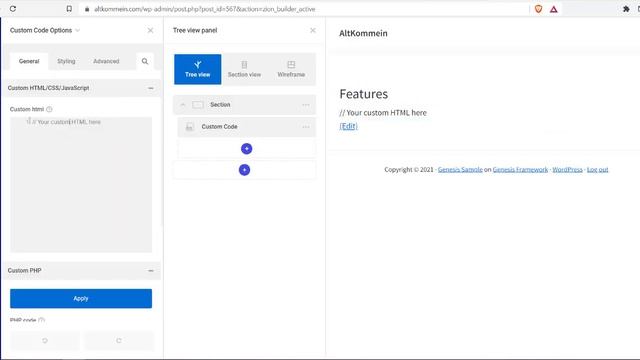The height and width of the screenshot is (360, 640).
Task: Click the Features heading
Action: coord(364,94)
